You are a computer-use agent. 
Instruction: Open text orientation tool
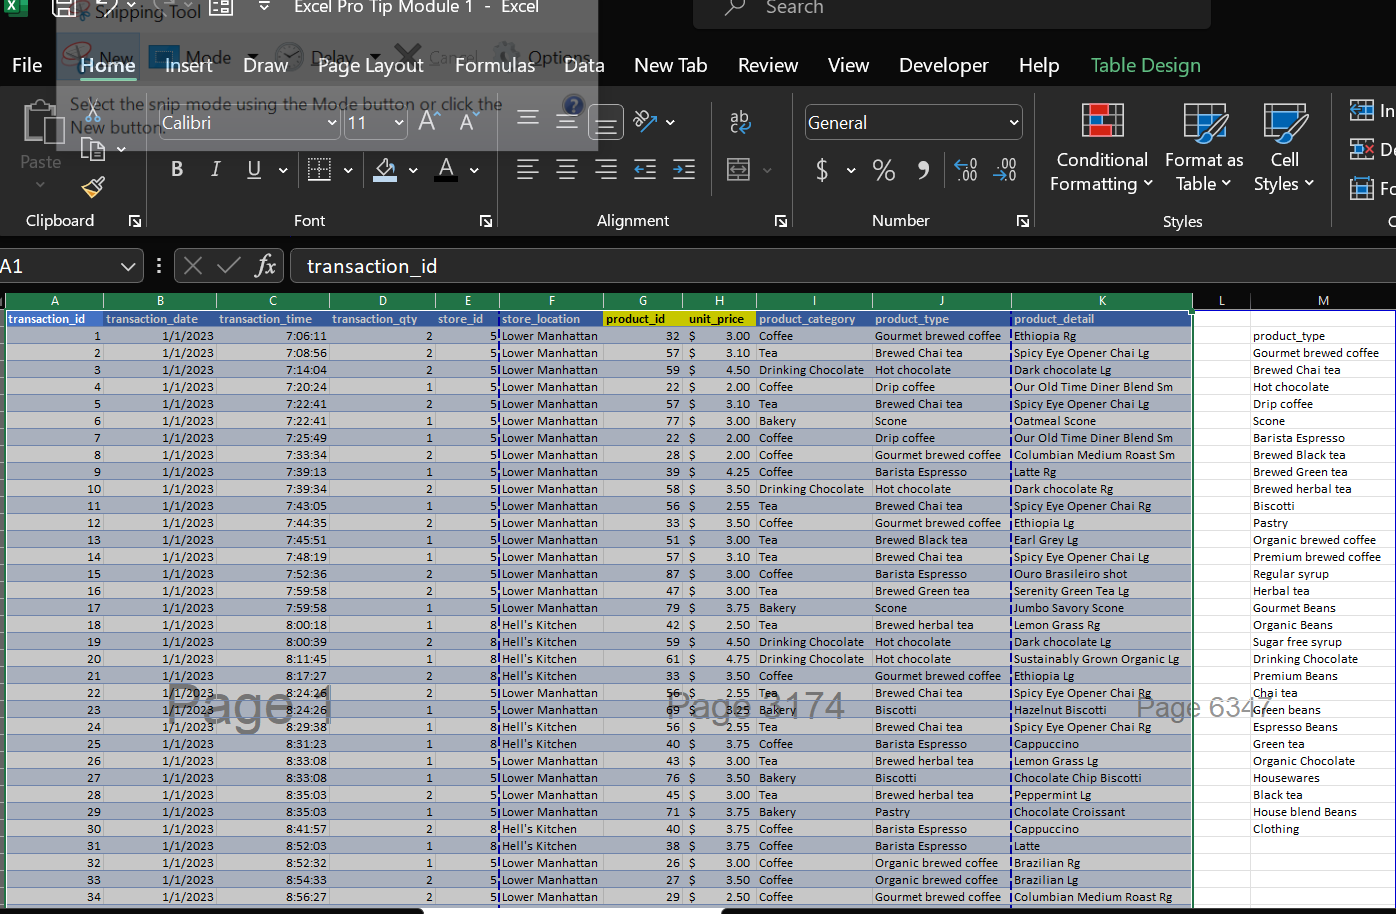tap(646, 121)
